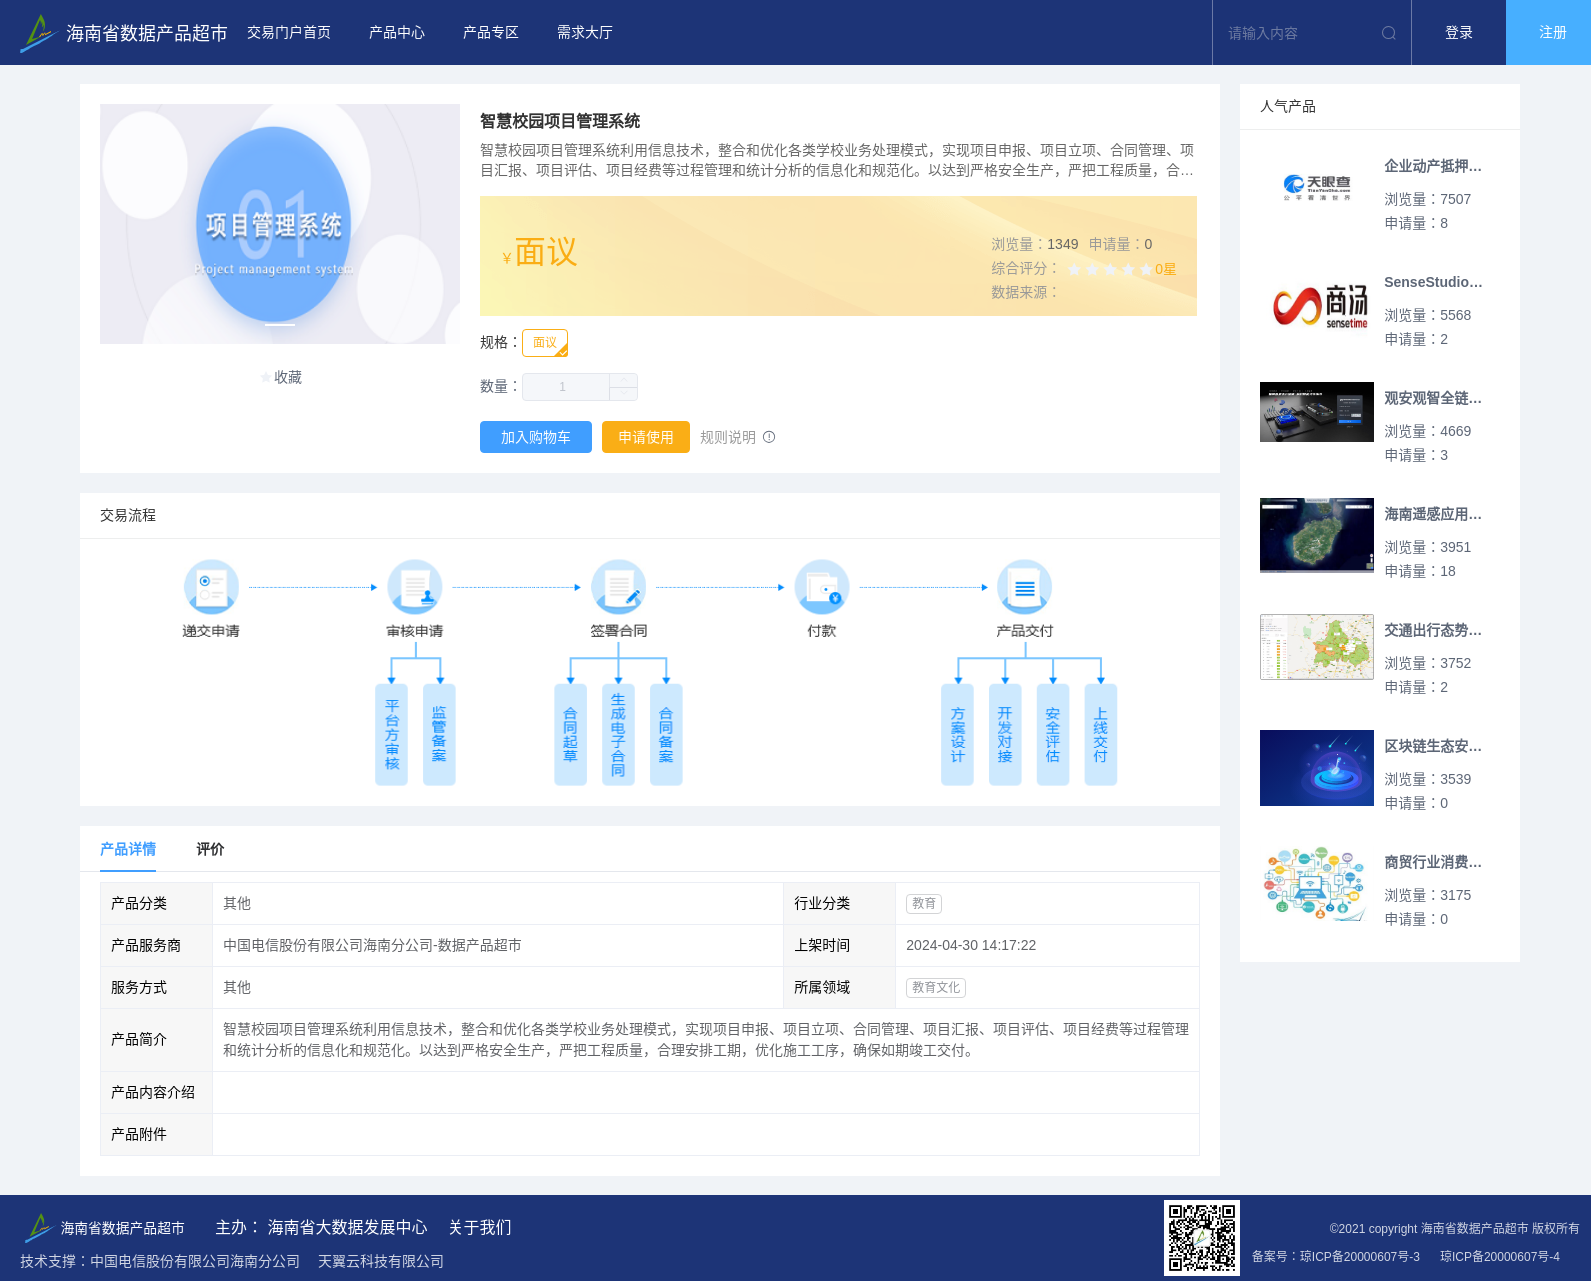Click the favorite star icon next to 收藏
1591x1281 pixels.
(x=265, y=377)
